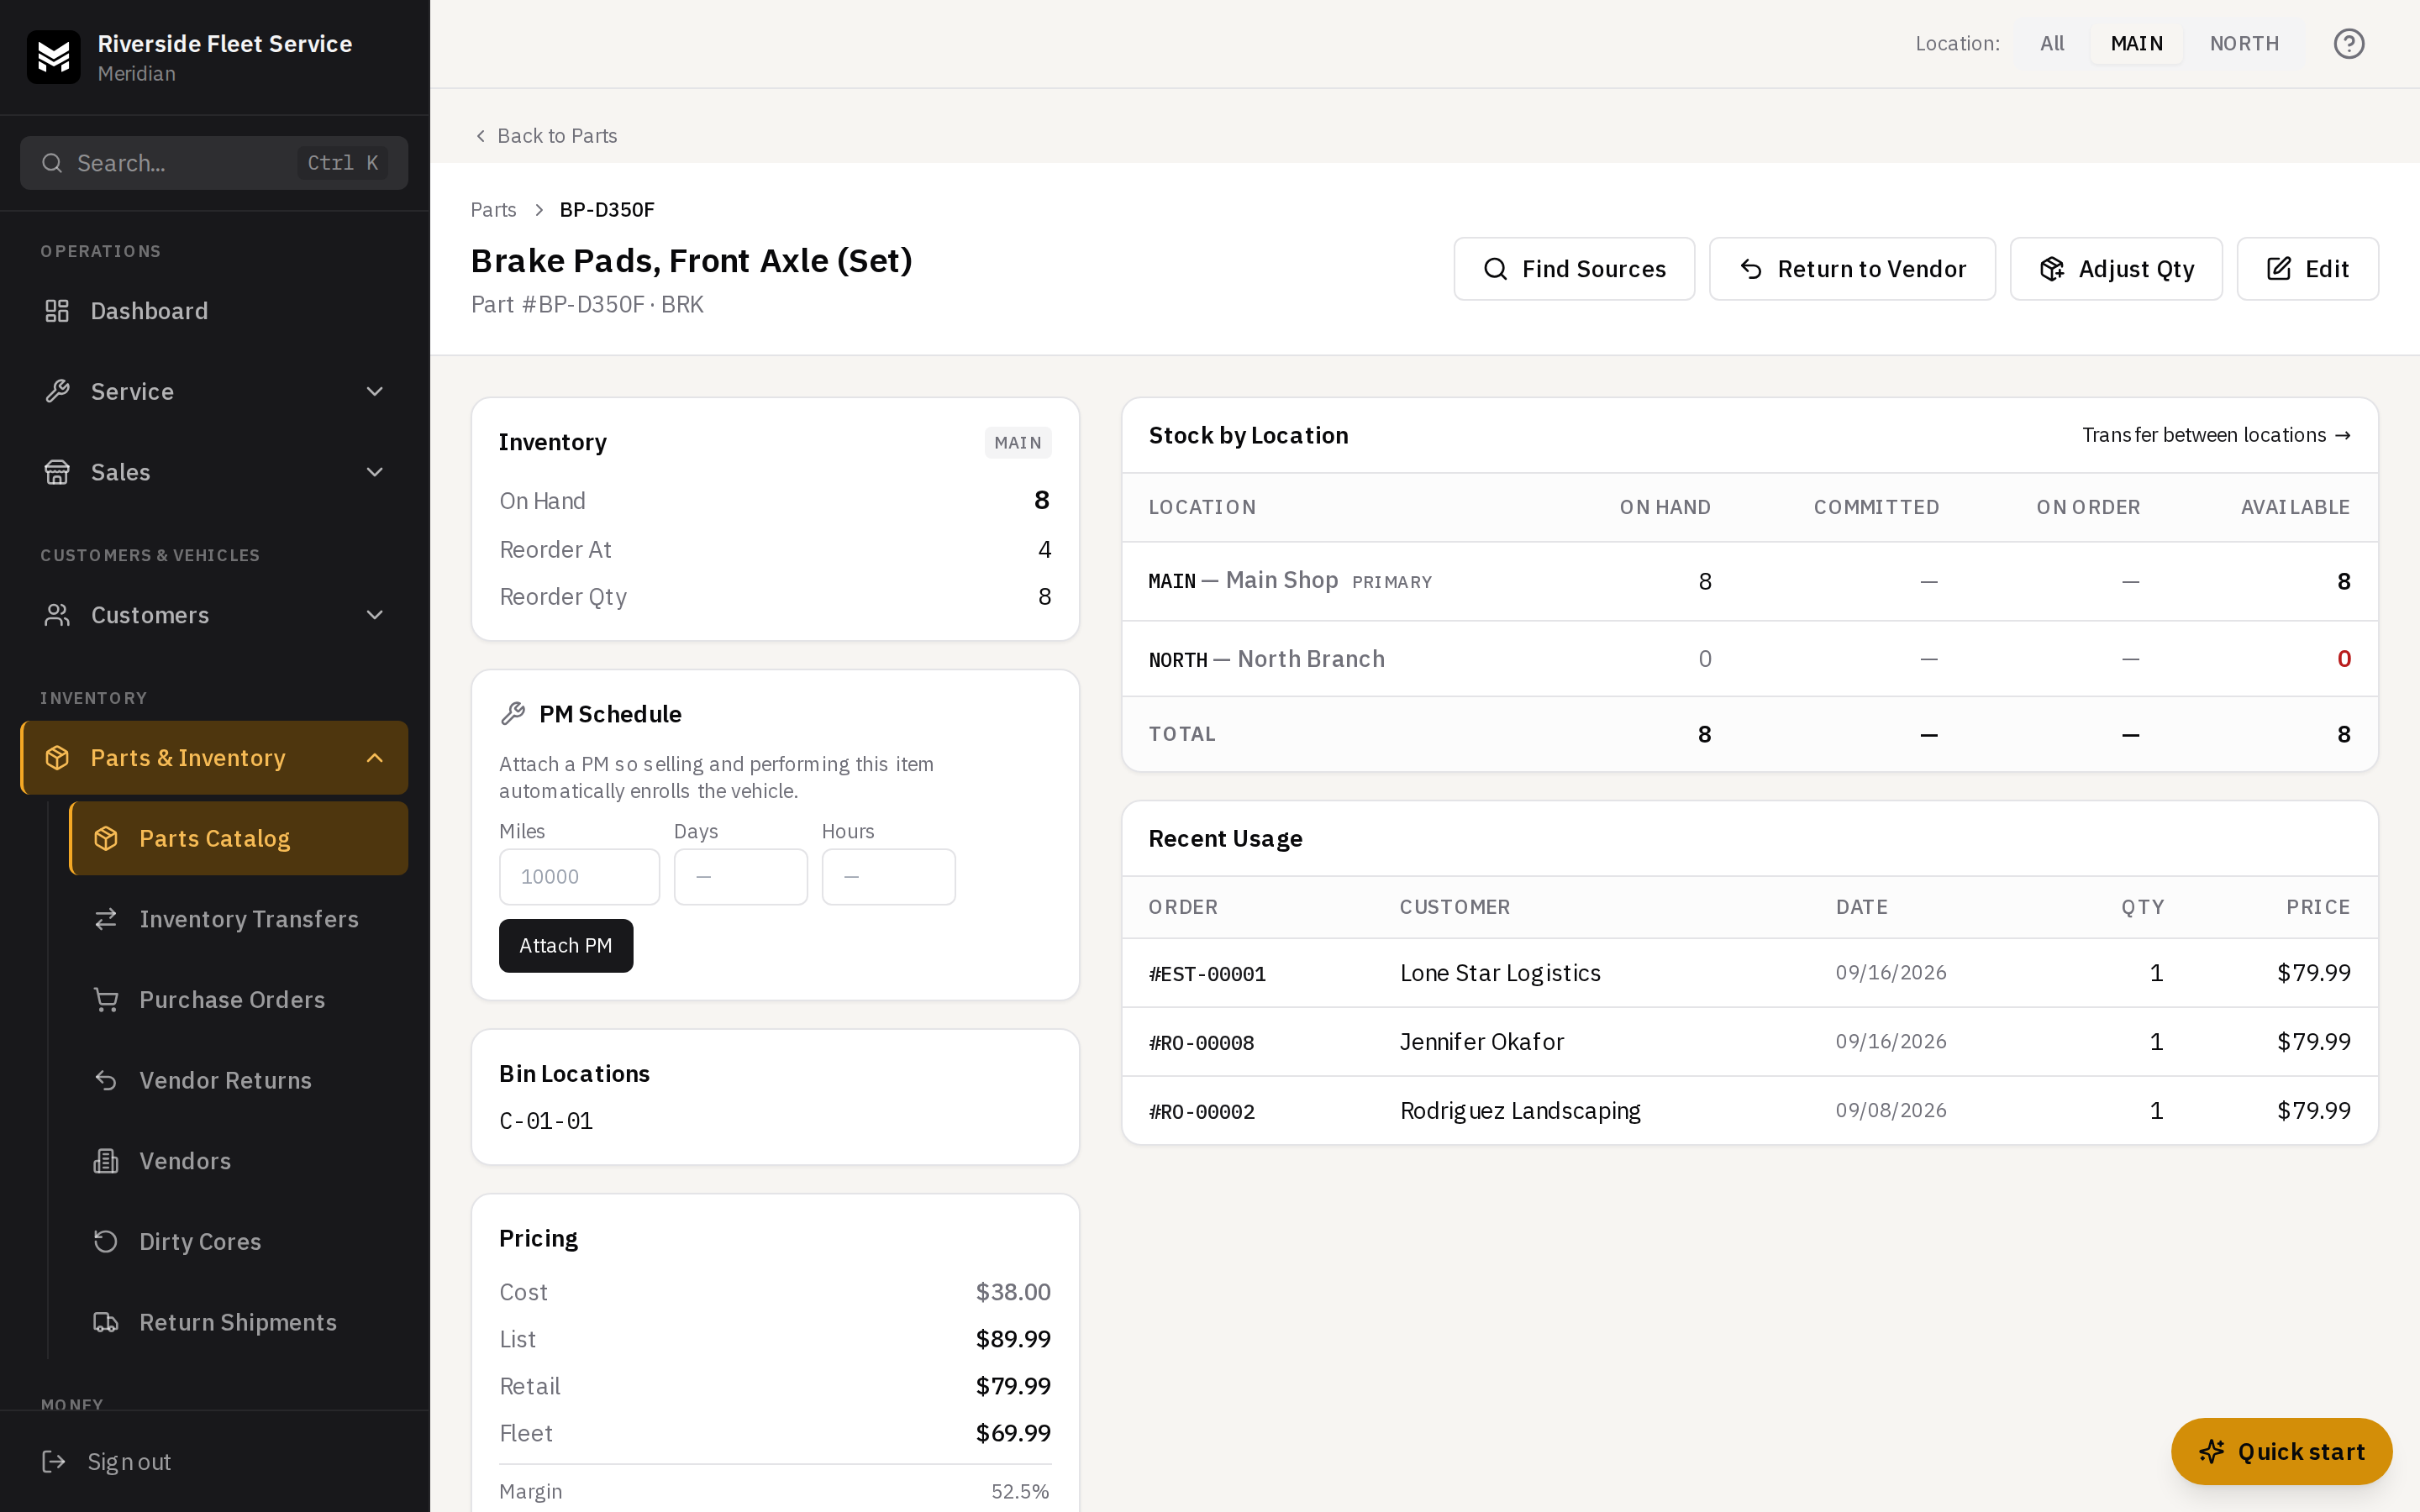Select the MAIN location filter
2420x1512 pixels.
click(2136, 44)
